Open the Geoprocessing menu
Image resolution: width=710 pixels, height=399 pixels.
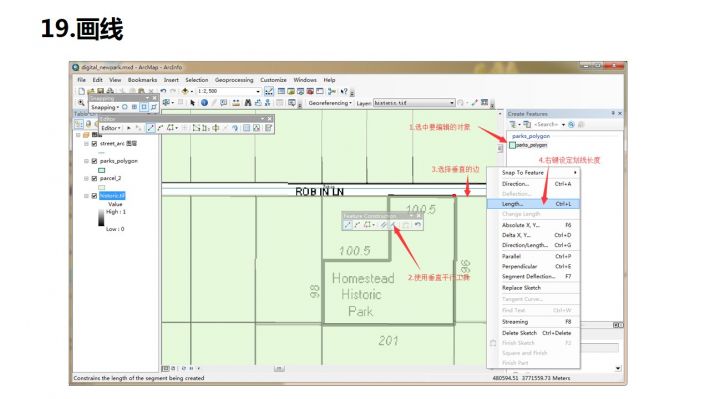coord(234,80)
